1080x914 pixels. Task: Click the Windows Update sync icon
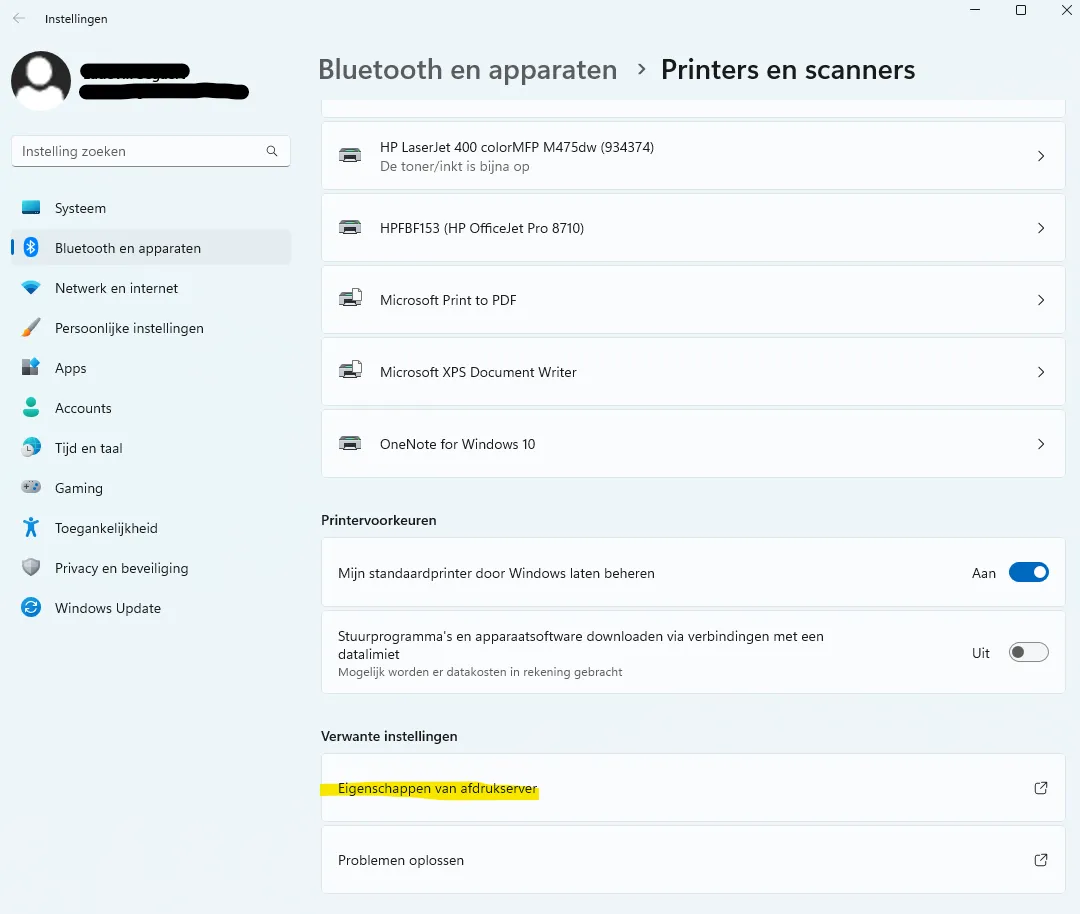coord(31,607)
